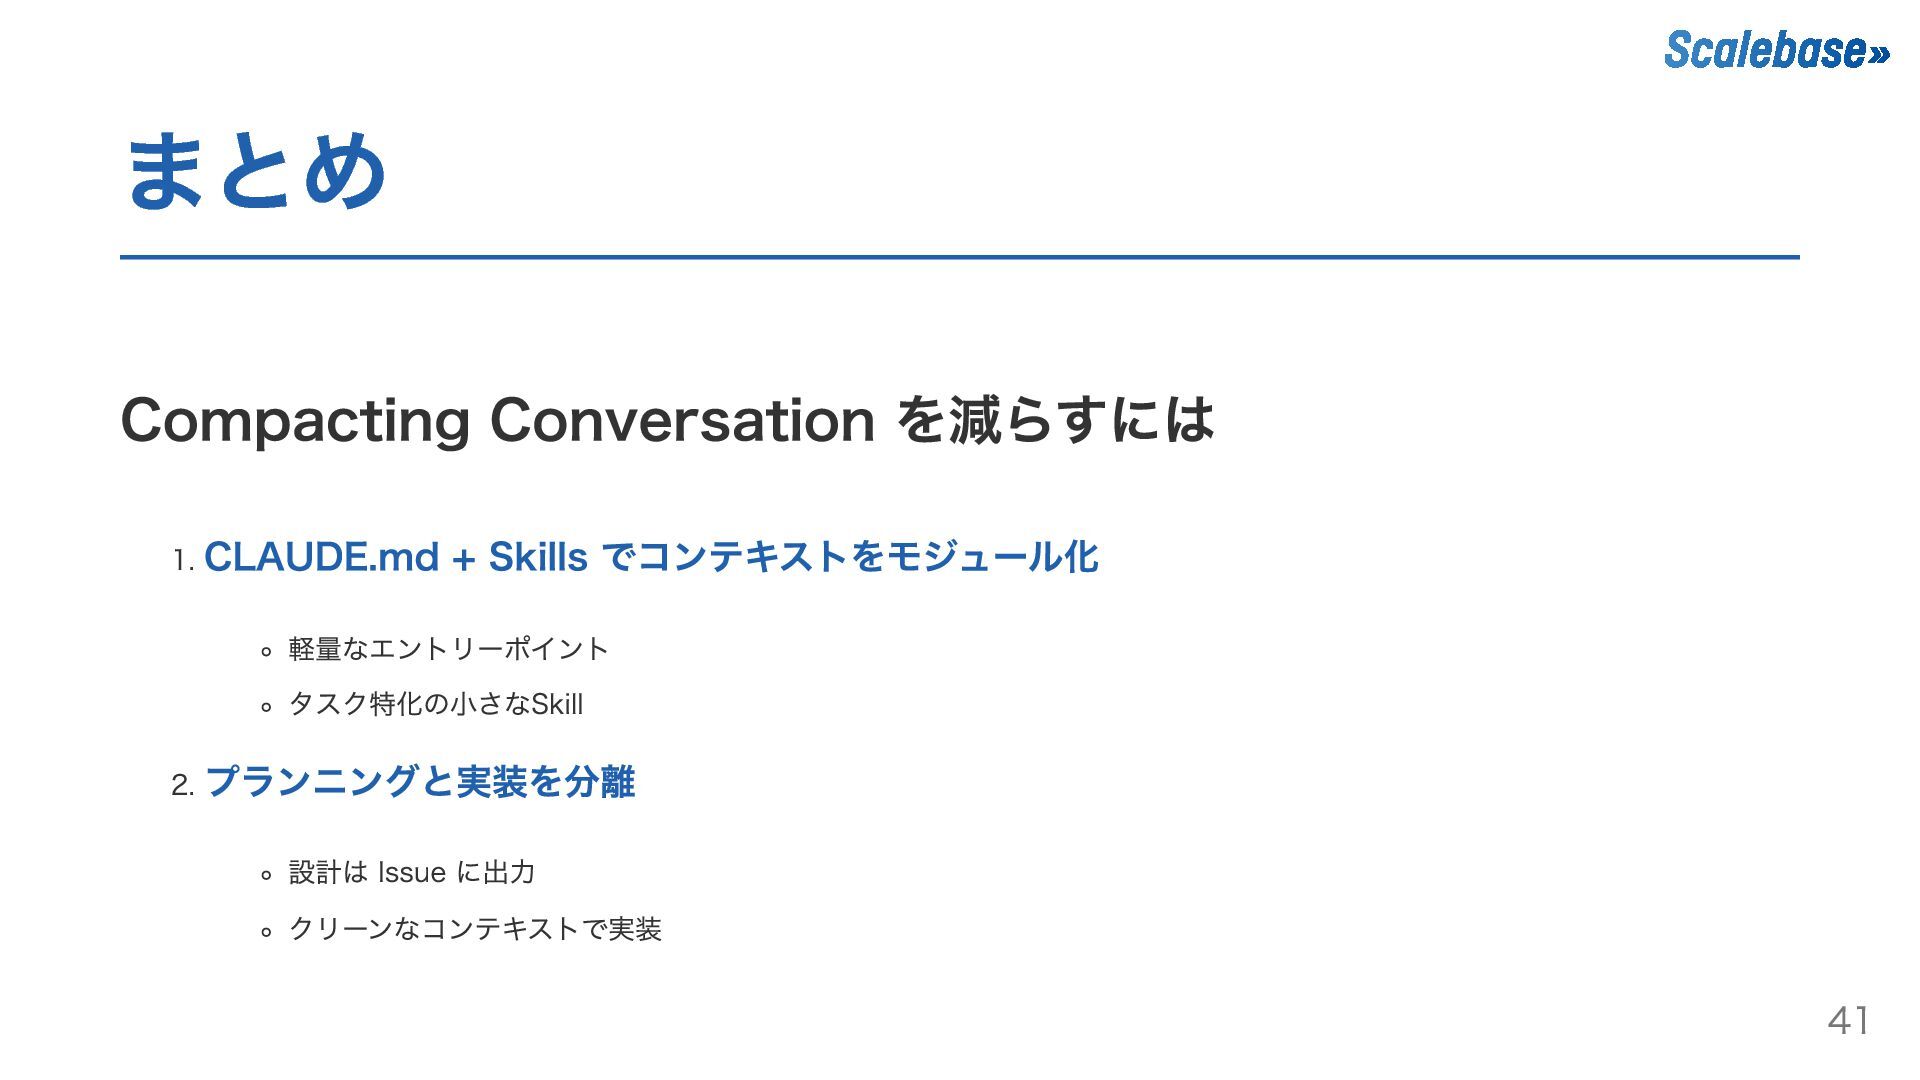Click the CLAUDE.md + Skills list heading

coord(651,557)
